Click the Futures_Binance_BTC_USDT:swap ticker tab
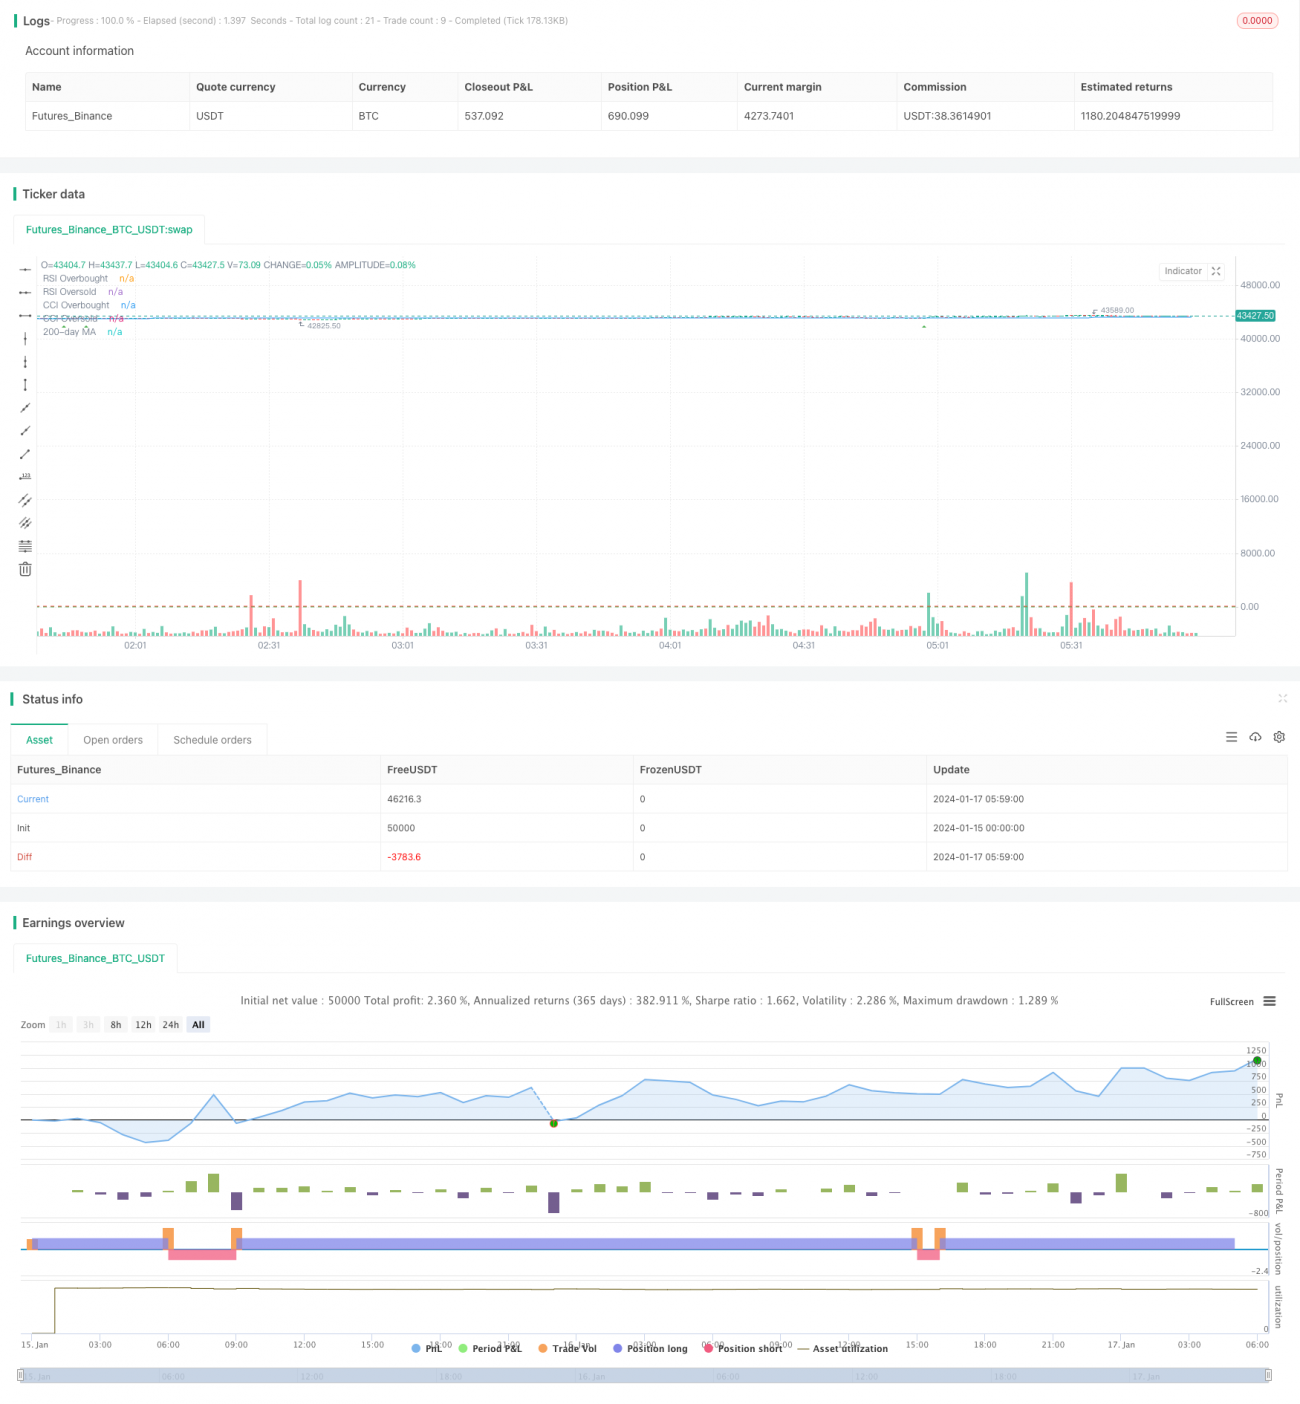The height and width of the screenshot is (1404, 1300). pos(108,229)
